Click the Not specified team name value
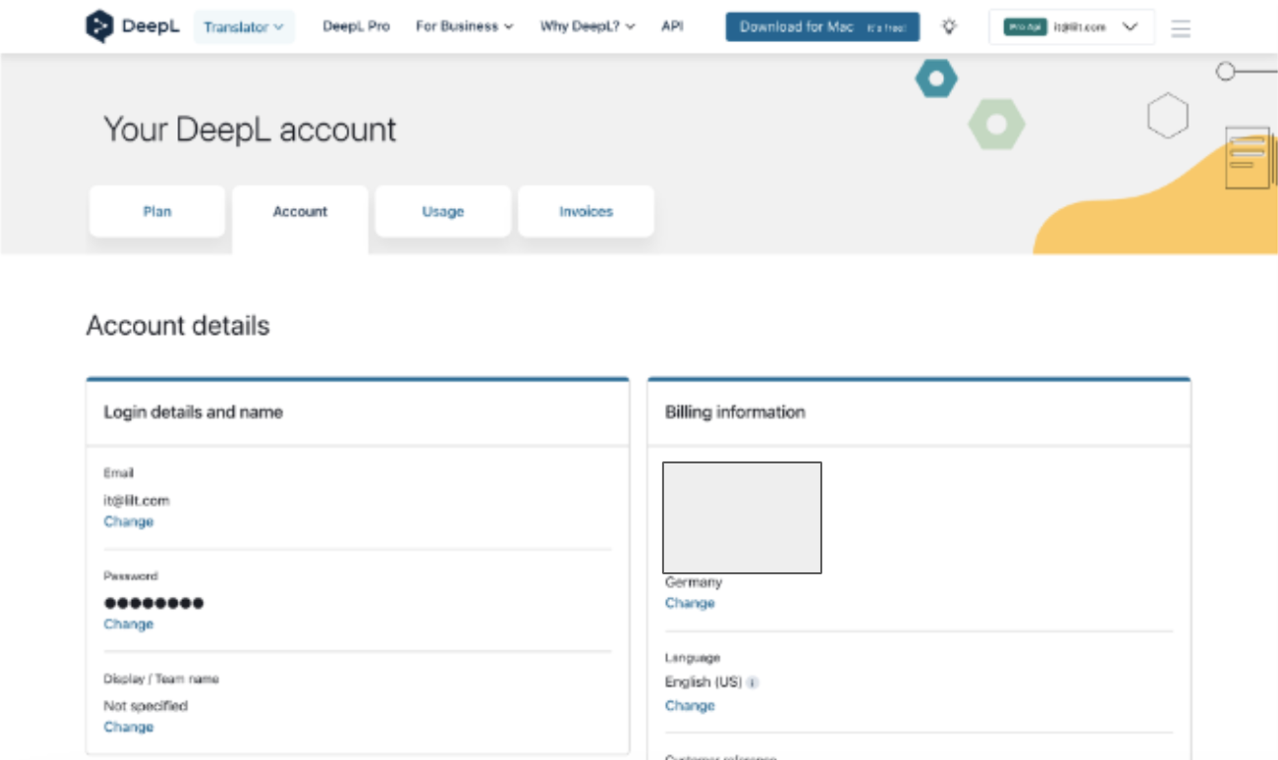Viewport: 1278px width, 760px height. pyautogui.click(x=146, y=705)
